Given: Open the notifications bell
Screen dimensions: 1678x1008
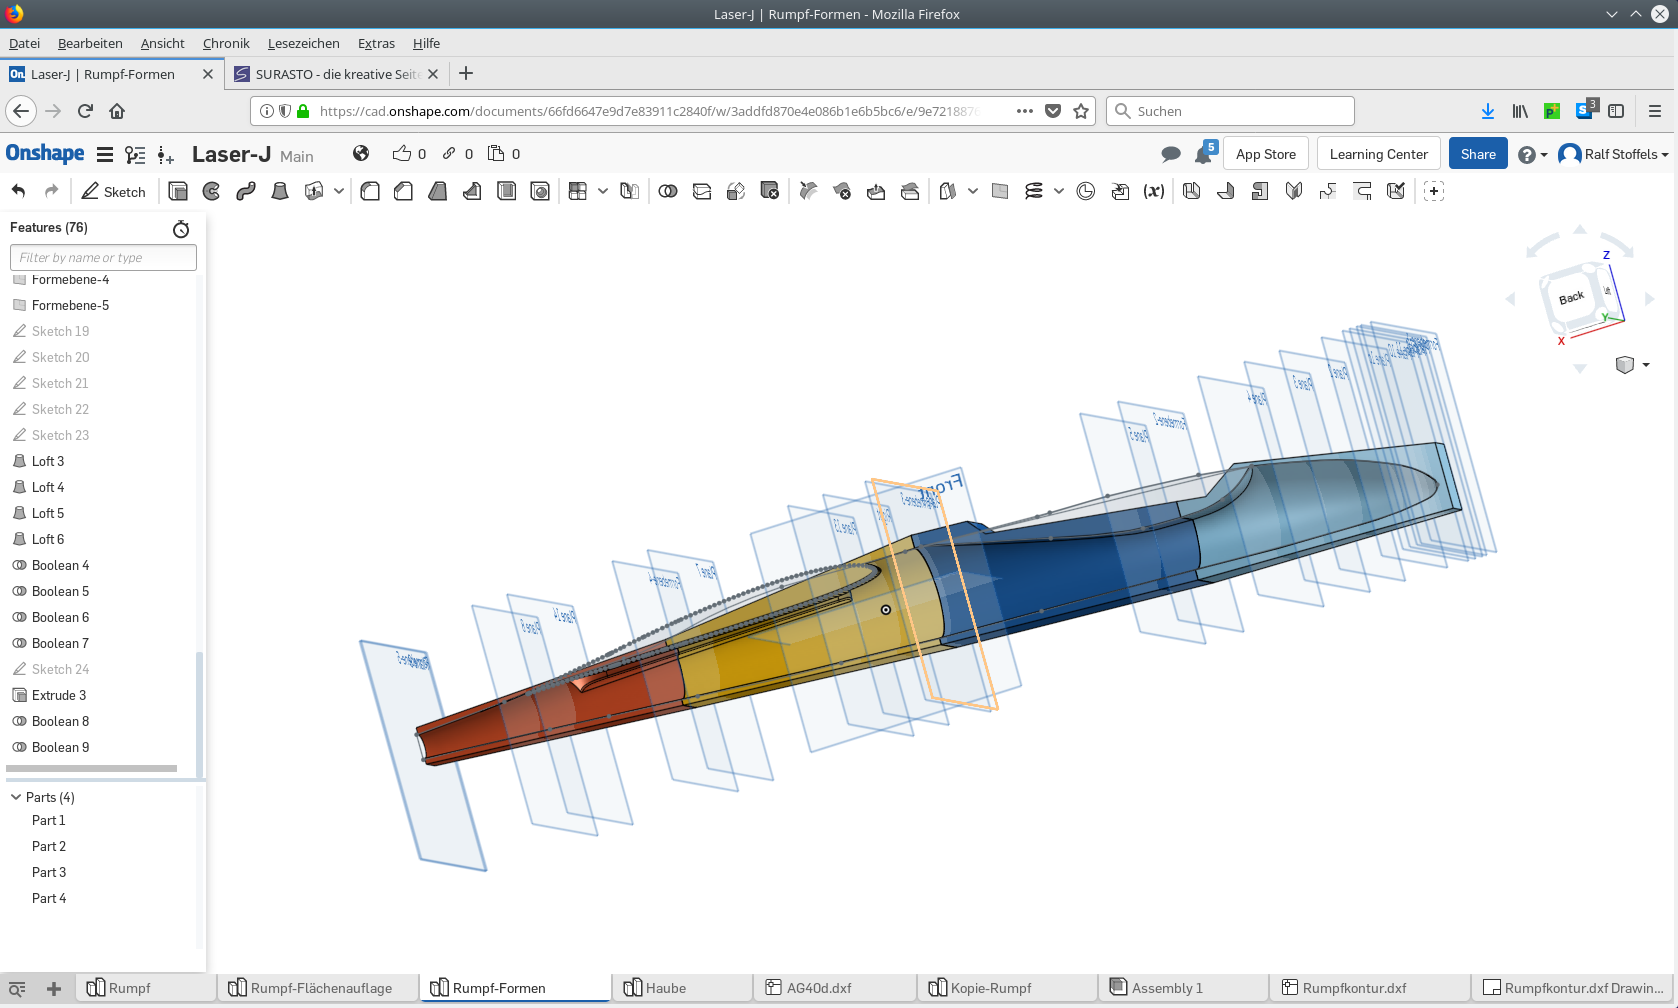Looking at the screenshot, I should click(1203, 154).
